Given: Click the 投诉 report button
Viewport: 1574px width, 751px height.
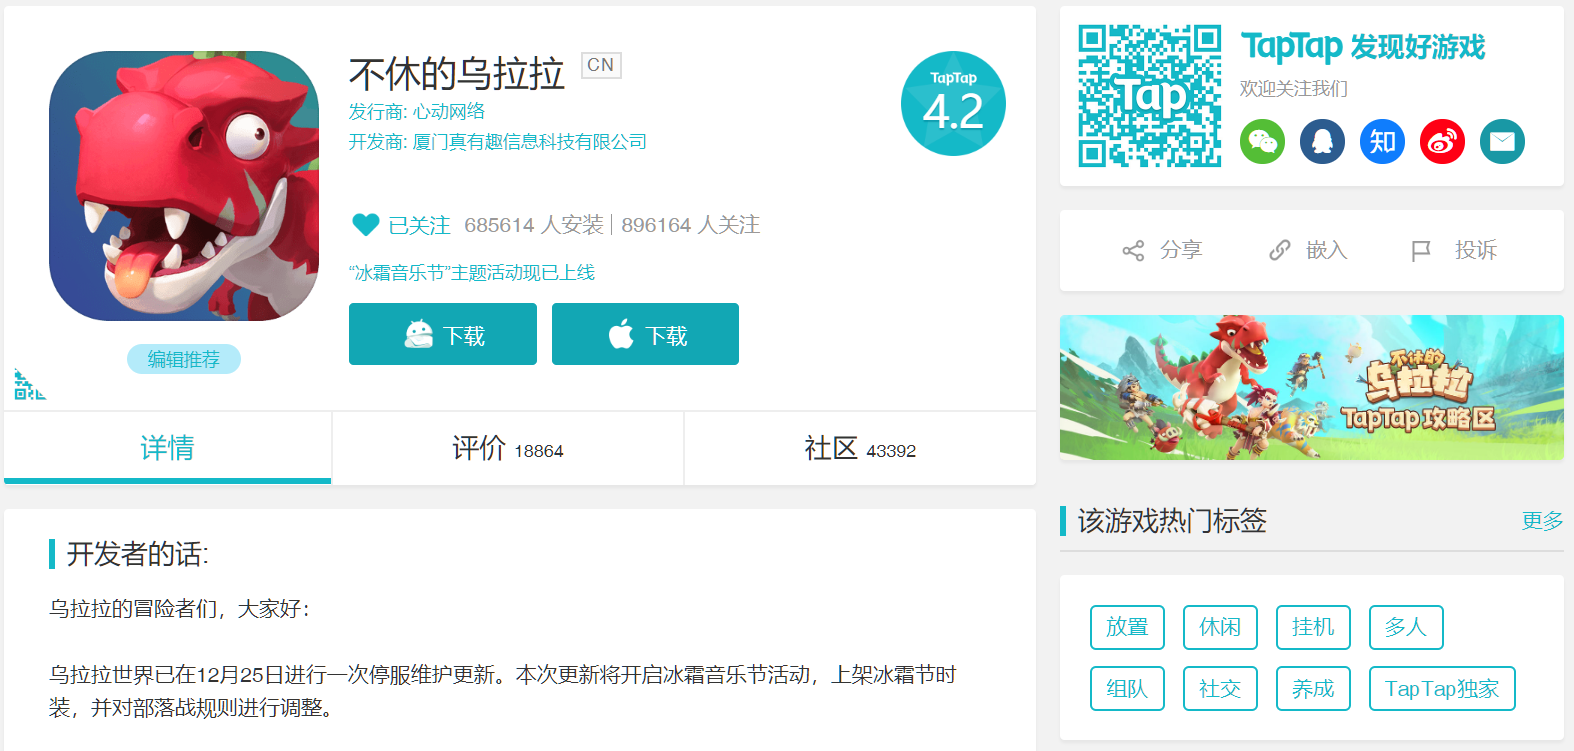Looking at the screenshot, I should [x=1454, y=250].
